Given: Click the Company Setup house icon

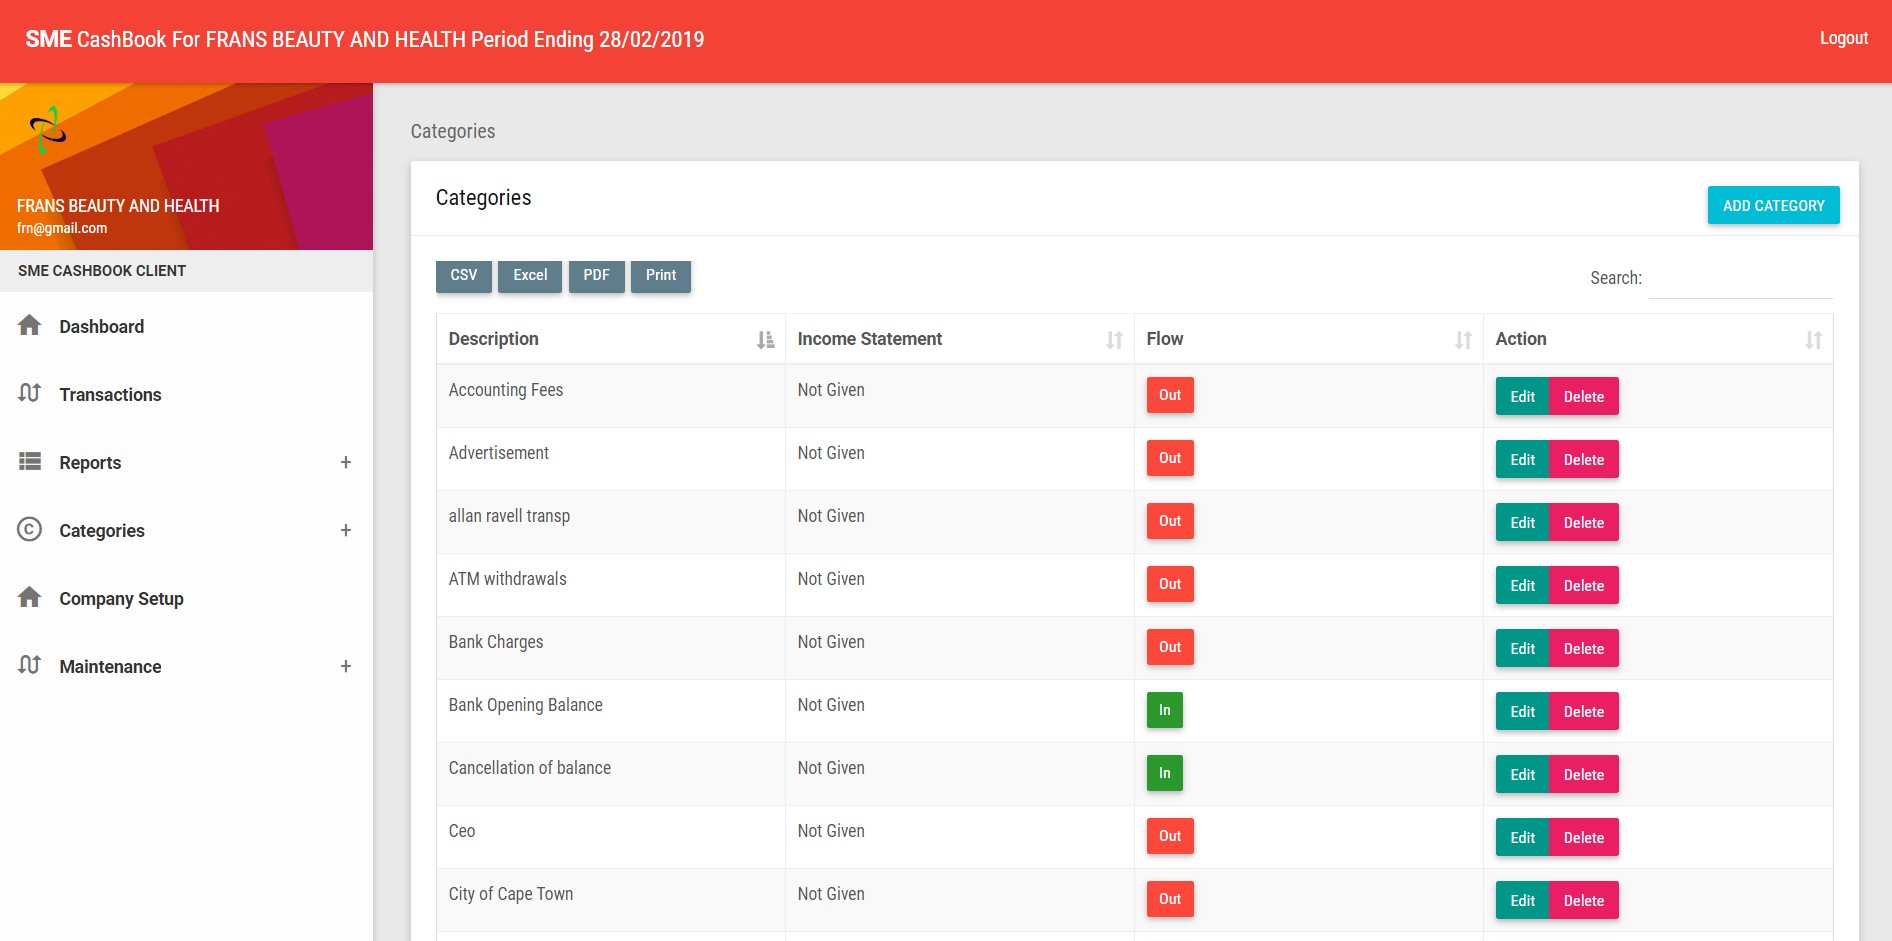Looking at the screenshot, I should [30, 597].
